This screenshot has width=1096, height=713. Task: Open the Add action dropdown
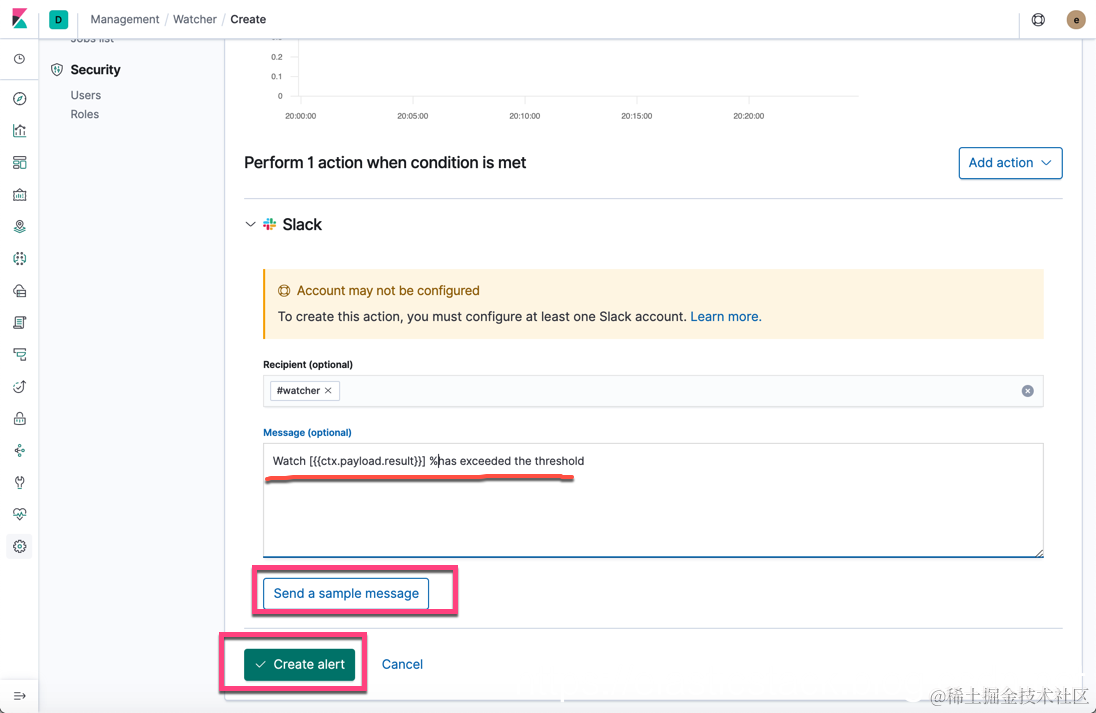coord(1010,163)
